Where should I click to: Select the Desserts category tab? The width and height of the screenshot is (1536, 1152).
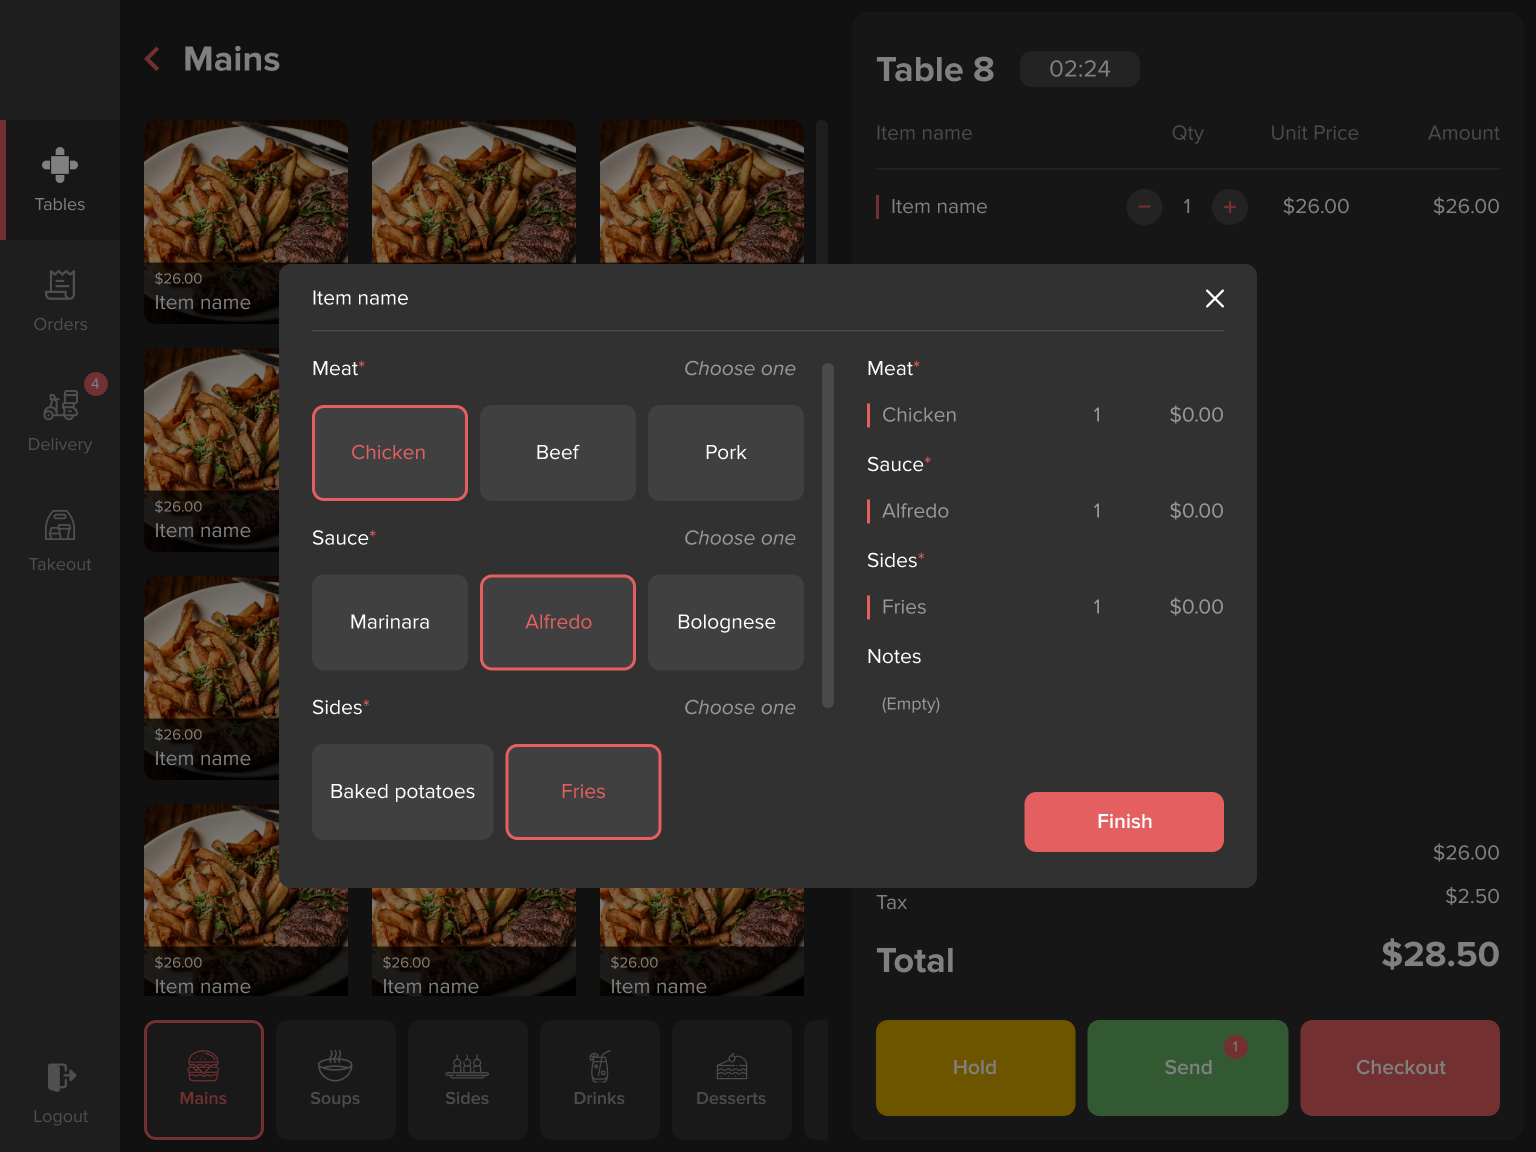coord(731,1079)
